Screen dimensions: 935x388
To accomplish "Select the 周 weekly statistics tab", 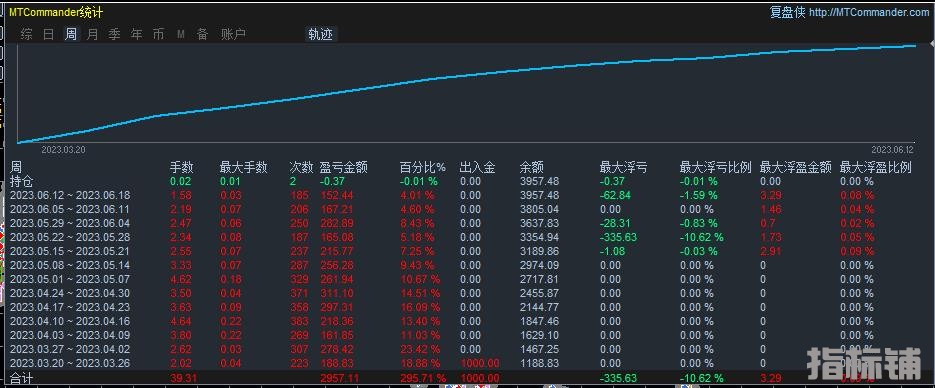I will point(71,35).
